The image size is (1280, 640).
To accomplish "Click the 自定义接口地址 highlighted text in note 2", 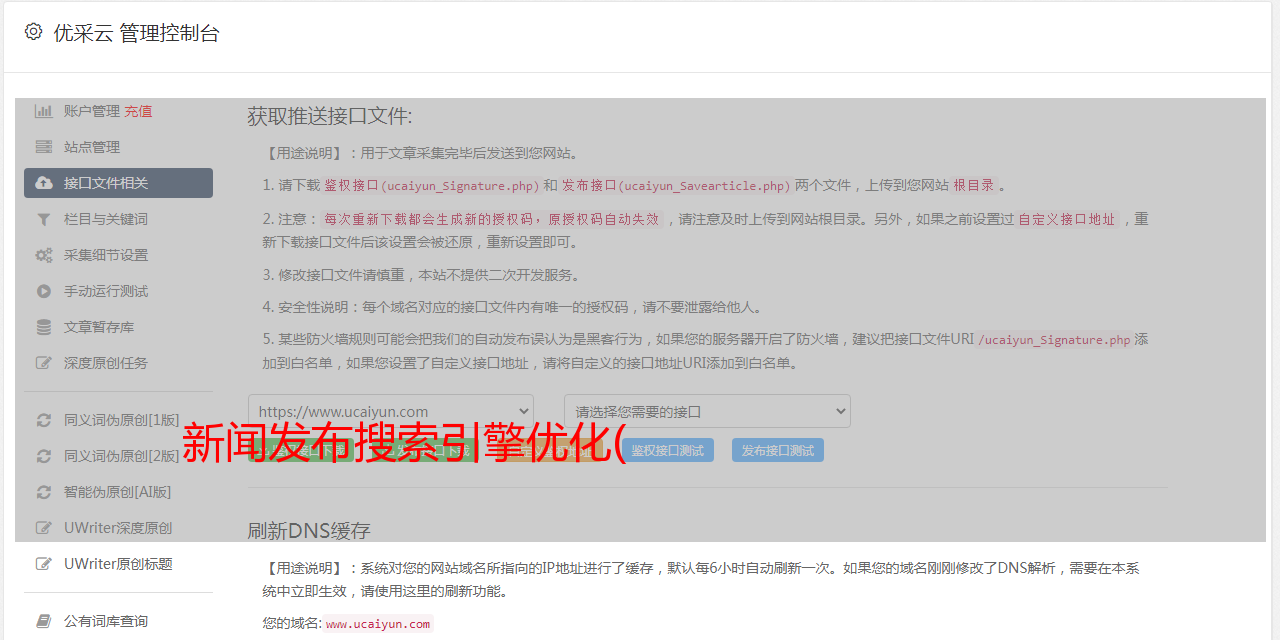I will [1066, 219].
